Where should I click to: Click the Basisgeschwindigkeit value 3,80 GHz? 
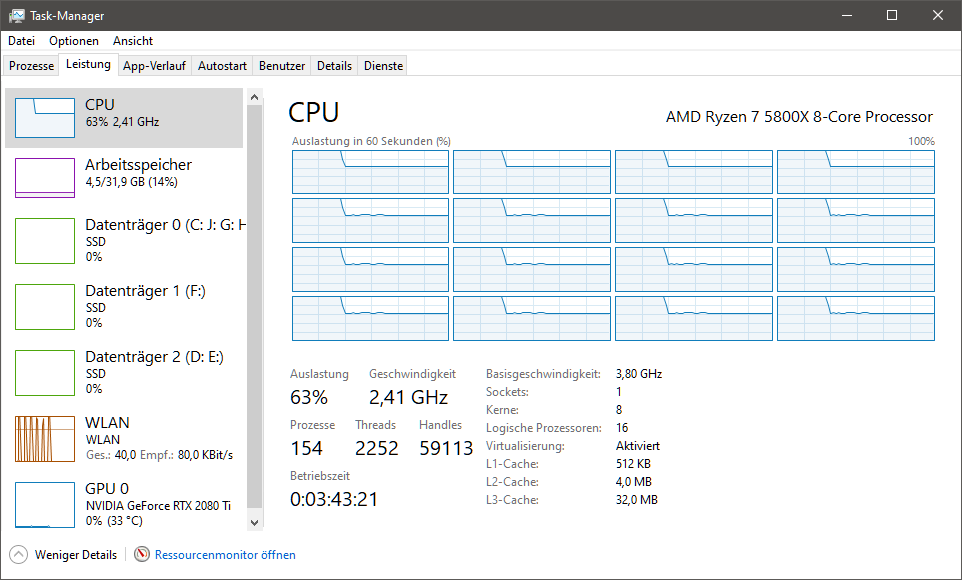[x=639, y=374]
